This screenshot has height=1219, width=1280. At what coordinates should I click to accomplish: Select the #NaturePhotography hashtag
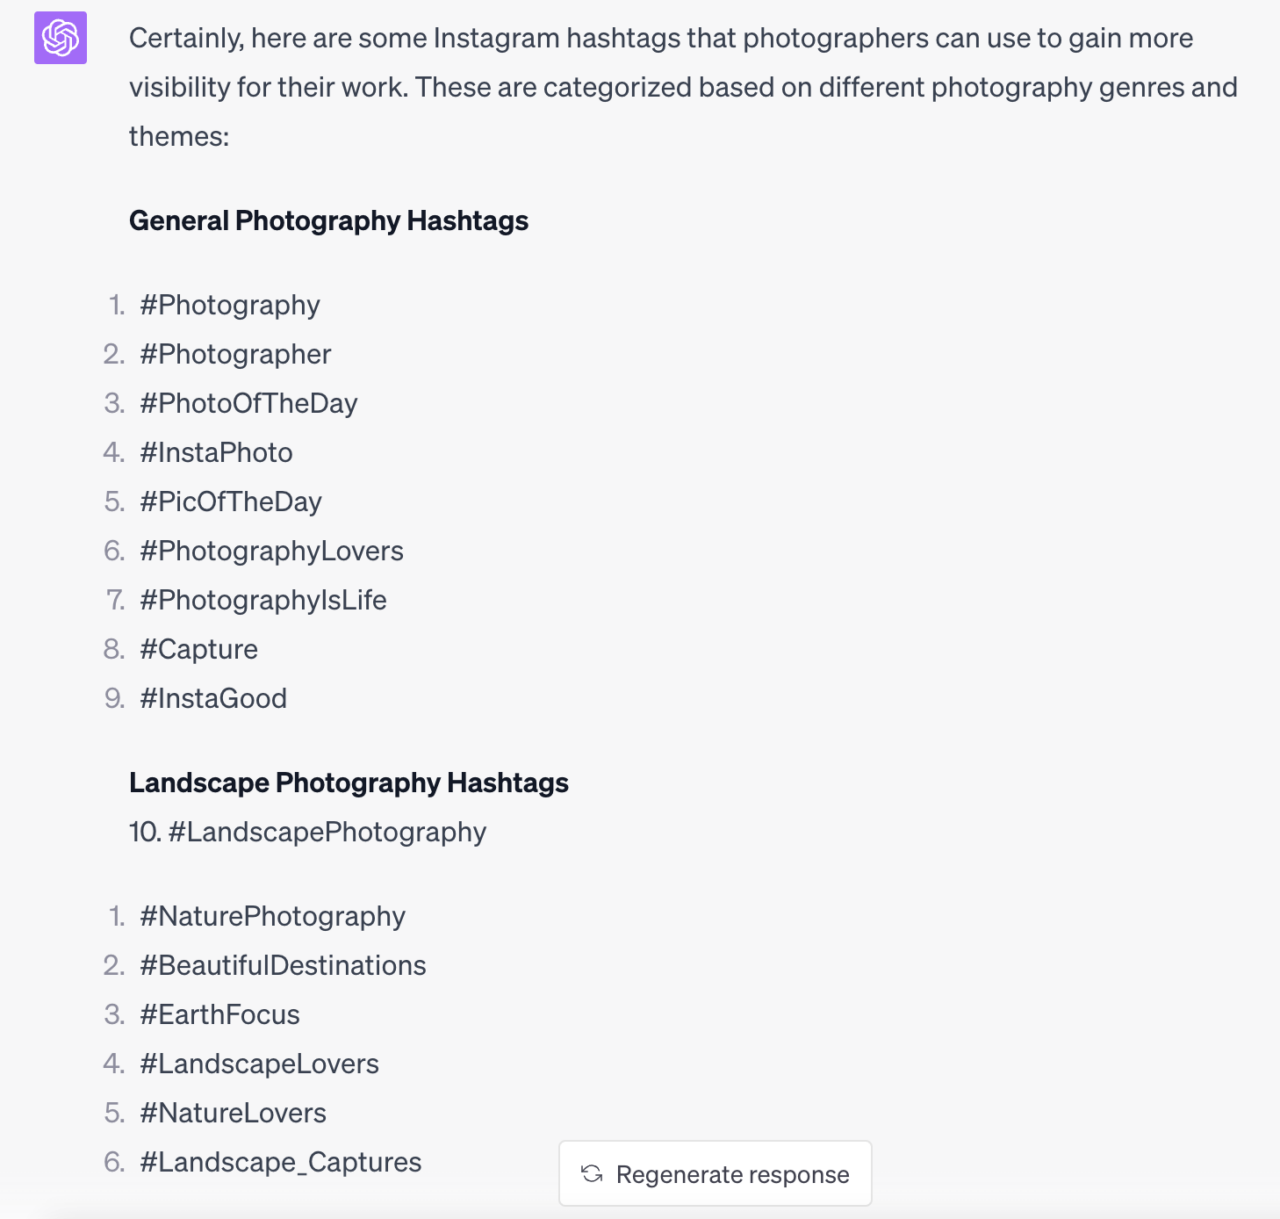[x=272, y=916]
